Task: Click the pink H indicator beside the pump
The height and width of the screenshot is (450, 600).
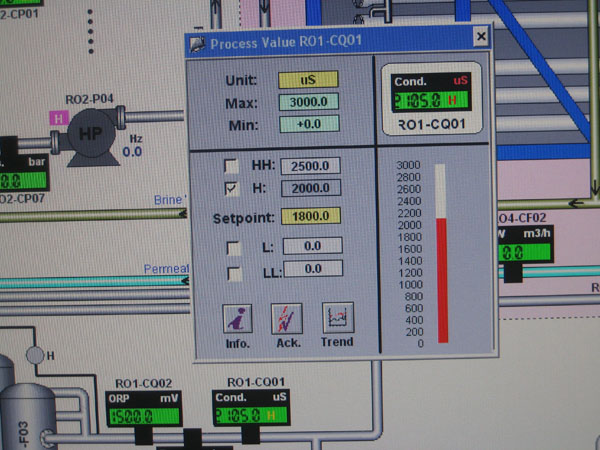Action: (57, 118)
